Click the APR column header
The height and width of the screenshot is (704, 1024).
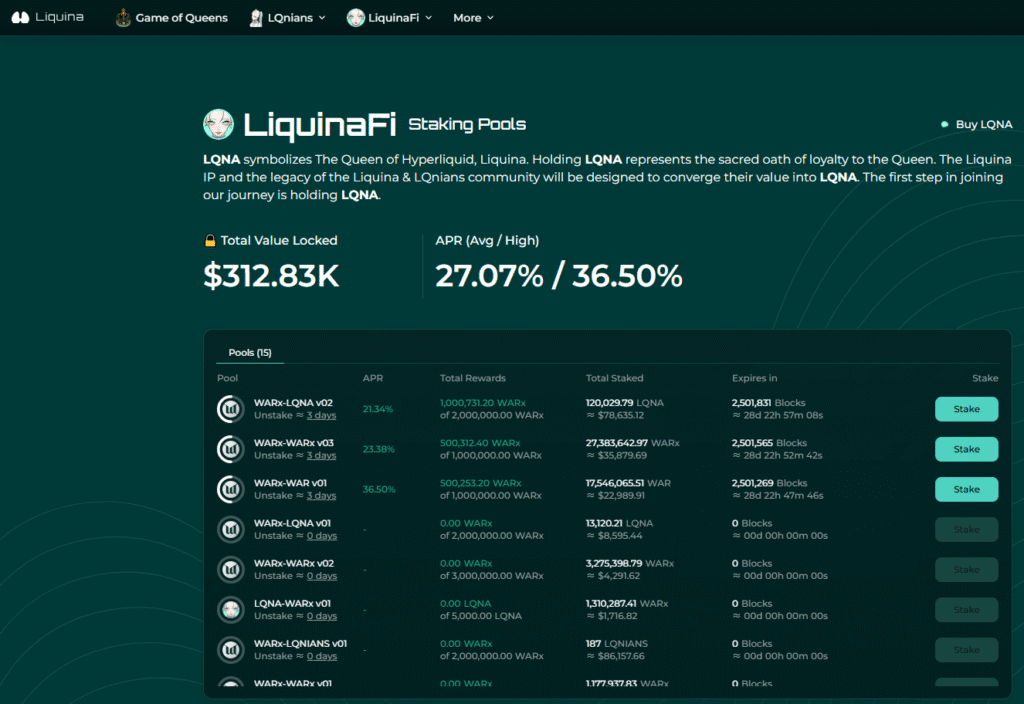coord(372,378)
